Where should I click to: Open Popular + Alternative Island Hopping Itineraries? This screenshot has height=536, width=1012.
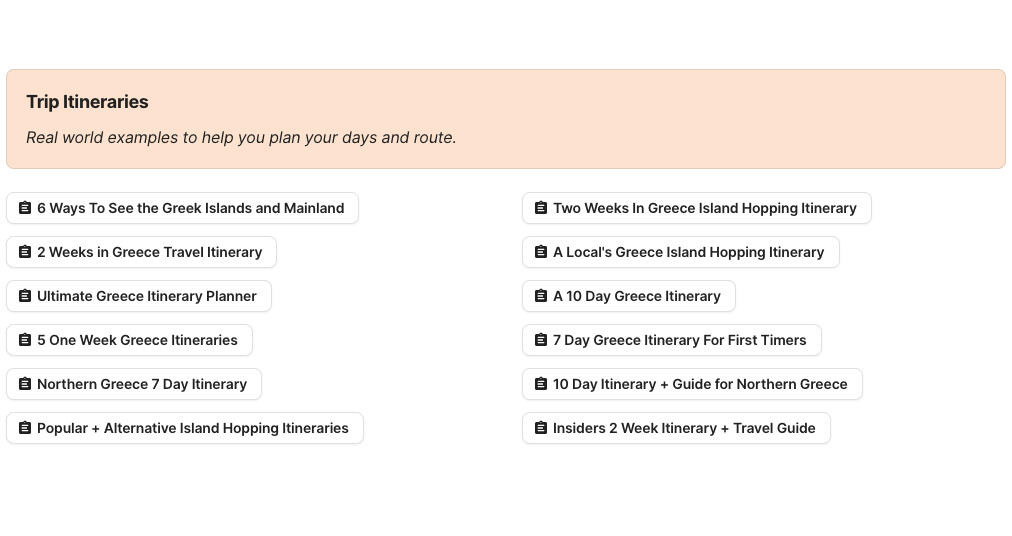click(192, 428)
